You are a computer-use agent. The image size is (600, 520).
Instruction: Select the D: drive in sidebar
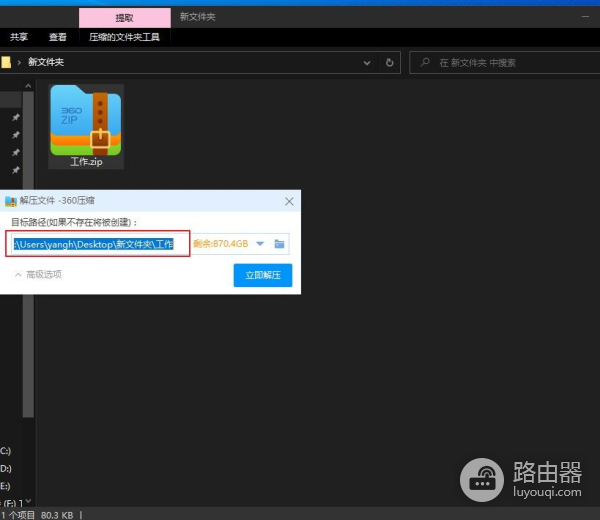(6, 468)
